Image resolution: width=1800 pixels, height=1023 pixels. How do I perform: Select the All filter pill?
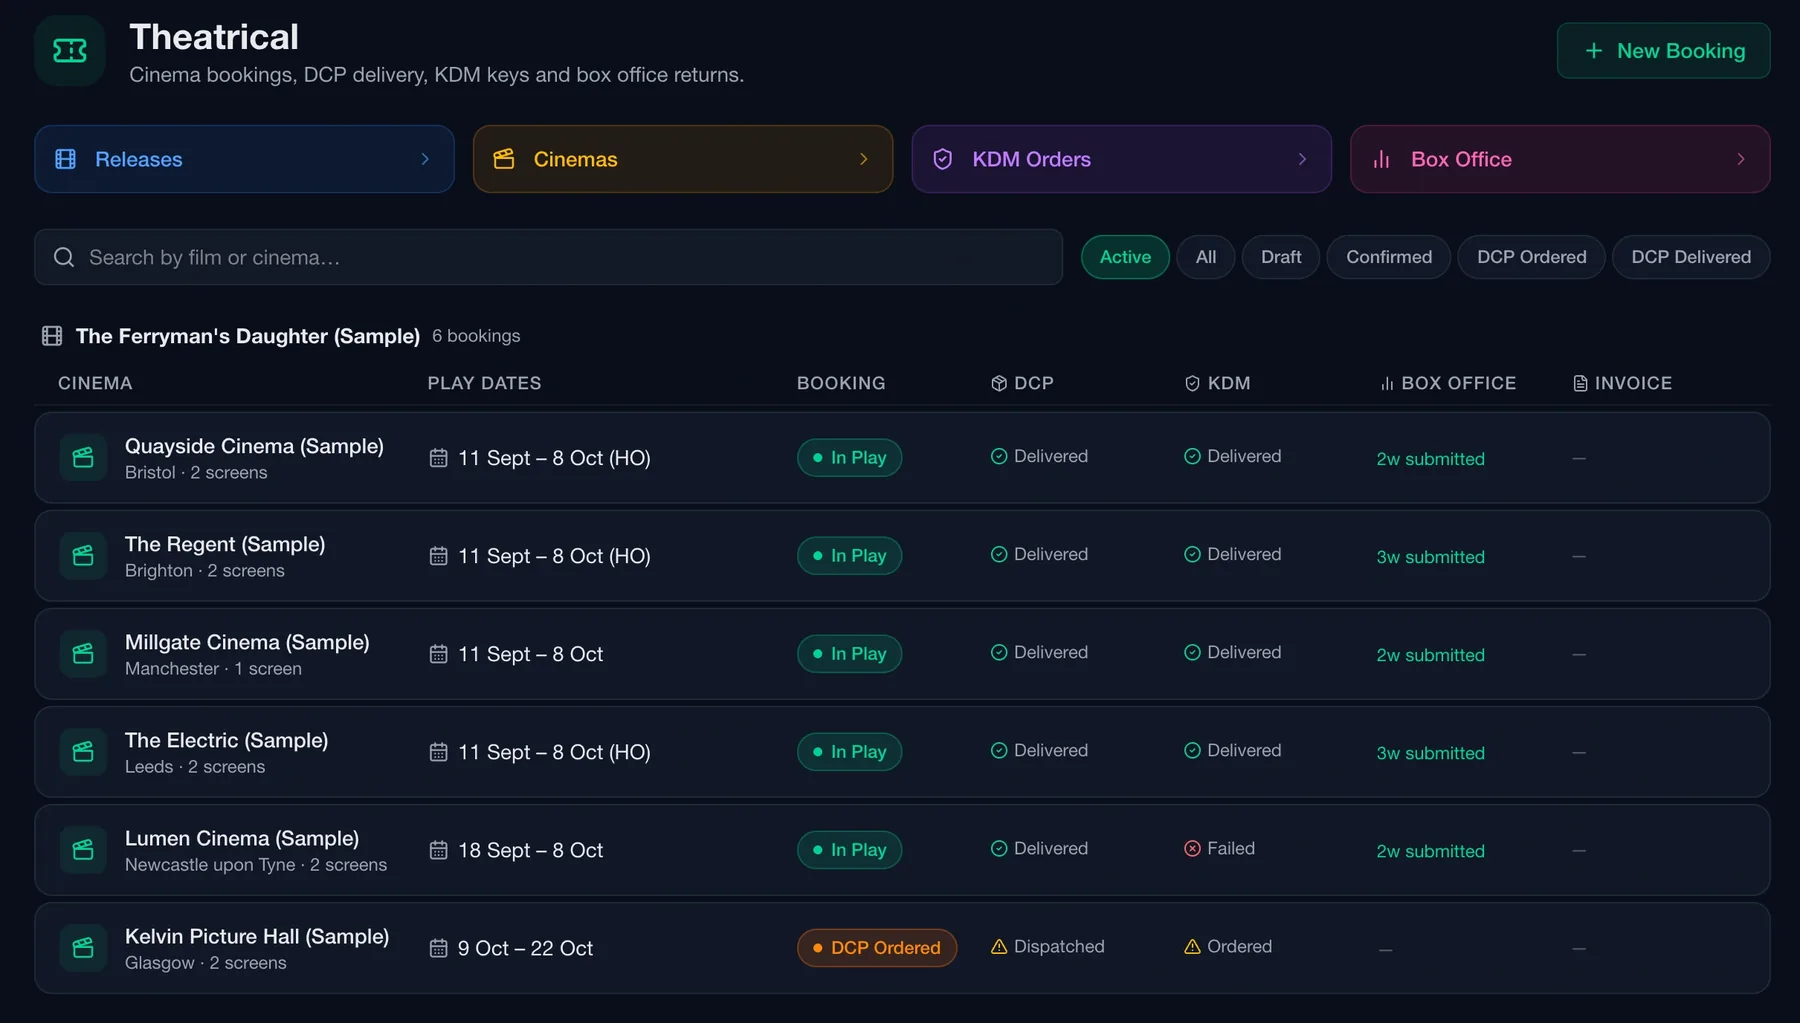[1206, 257]
